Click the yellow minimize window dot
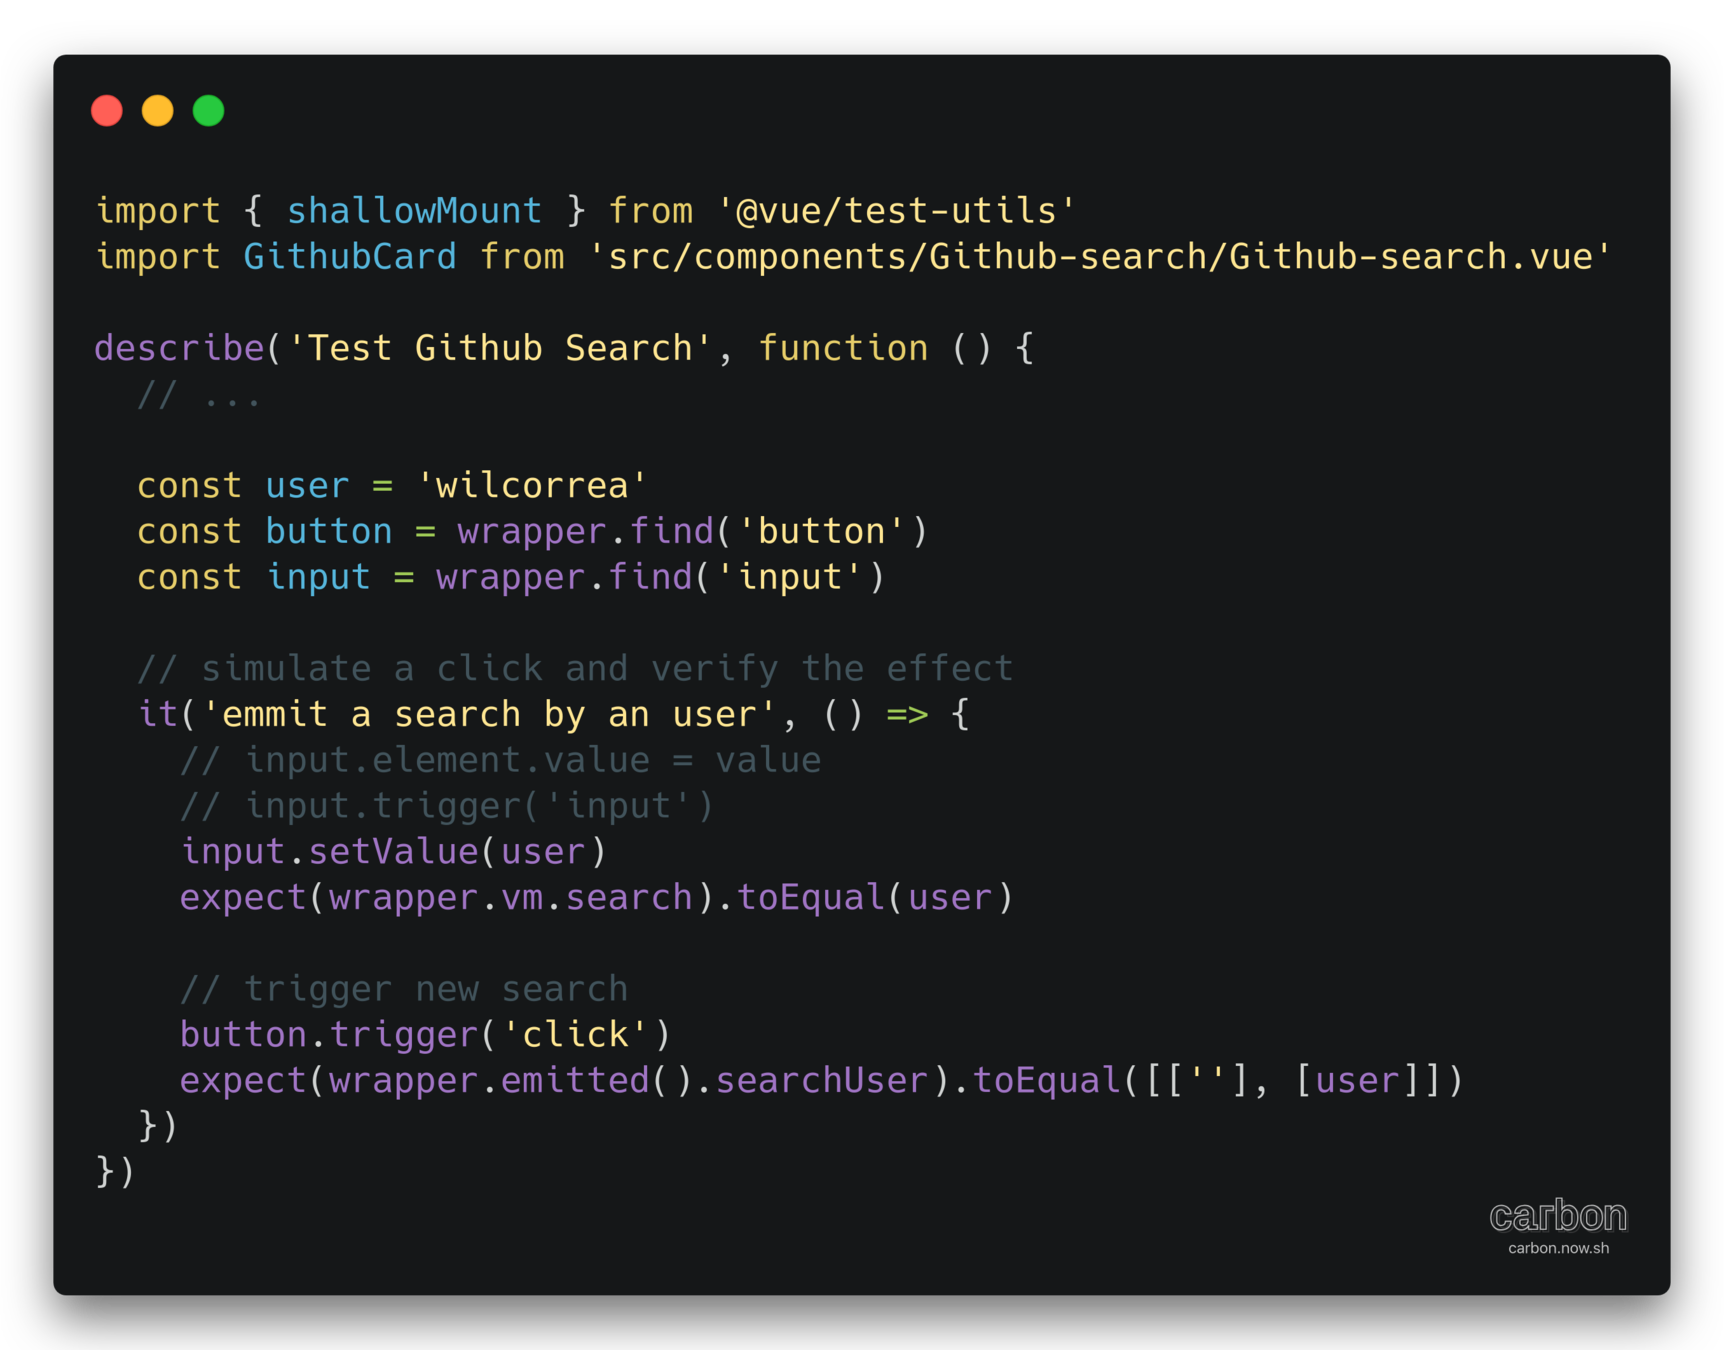The height and width of the screenshot is (1350, 1724). pyautogui.click(x=158, y=111)
